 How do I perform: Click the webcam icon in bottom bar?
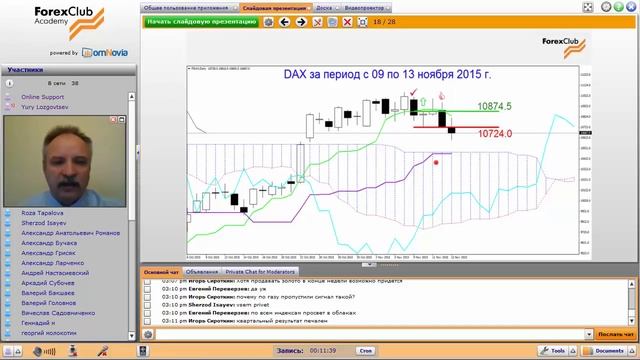pyautogui.click(x=73, y=351)
